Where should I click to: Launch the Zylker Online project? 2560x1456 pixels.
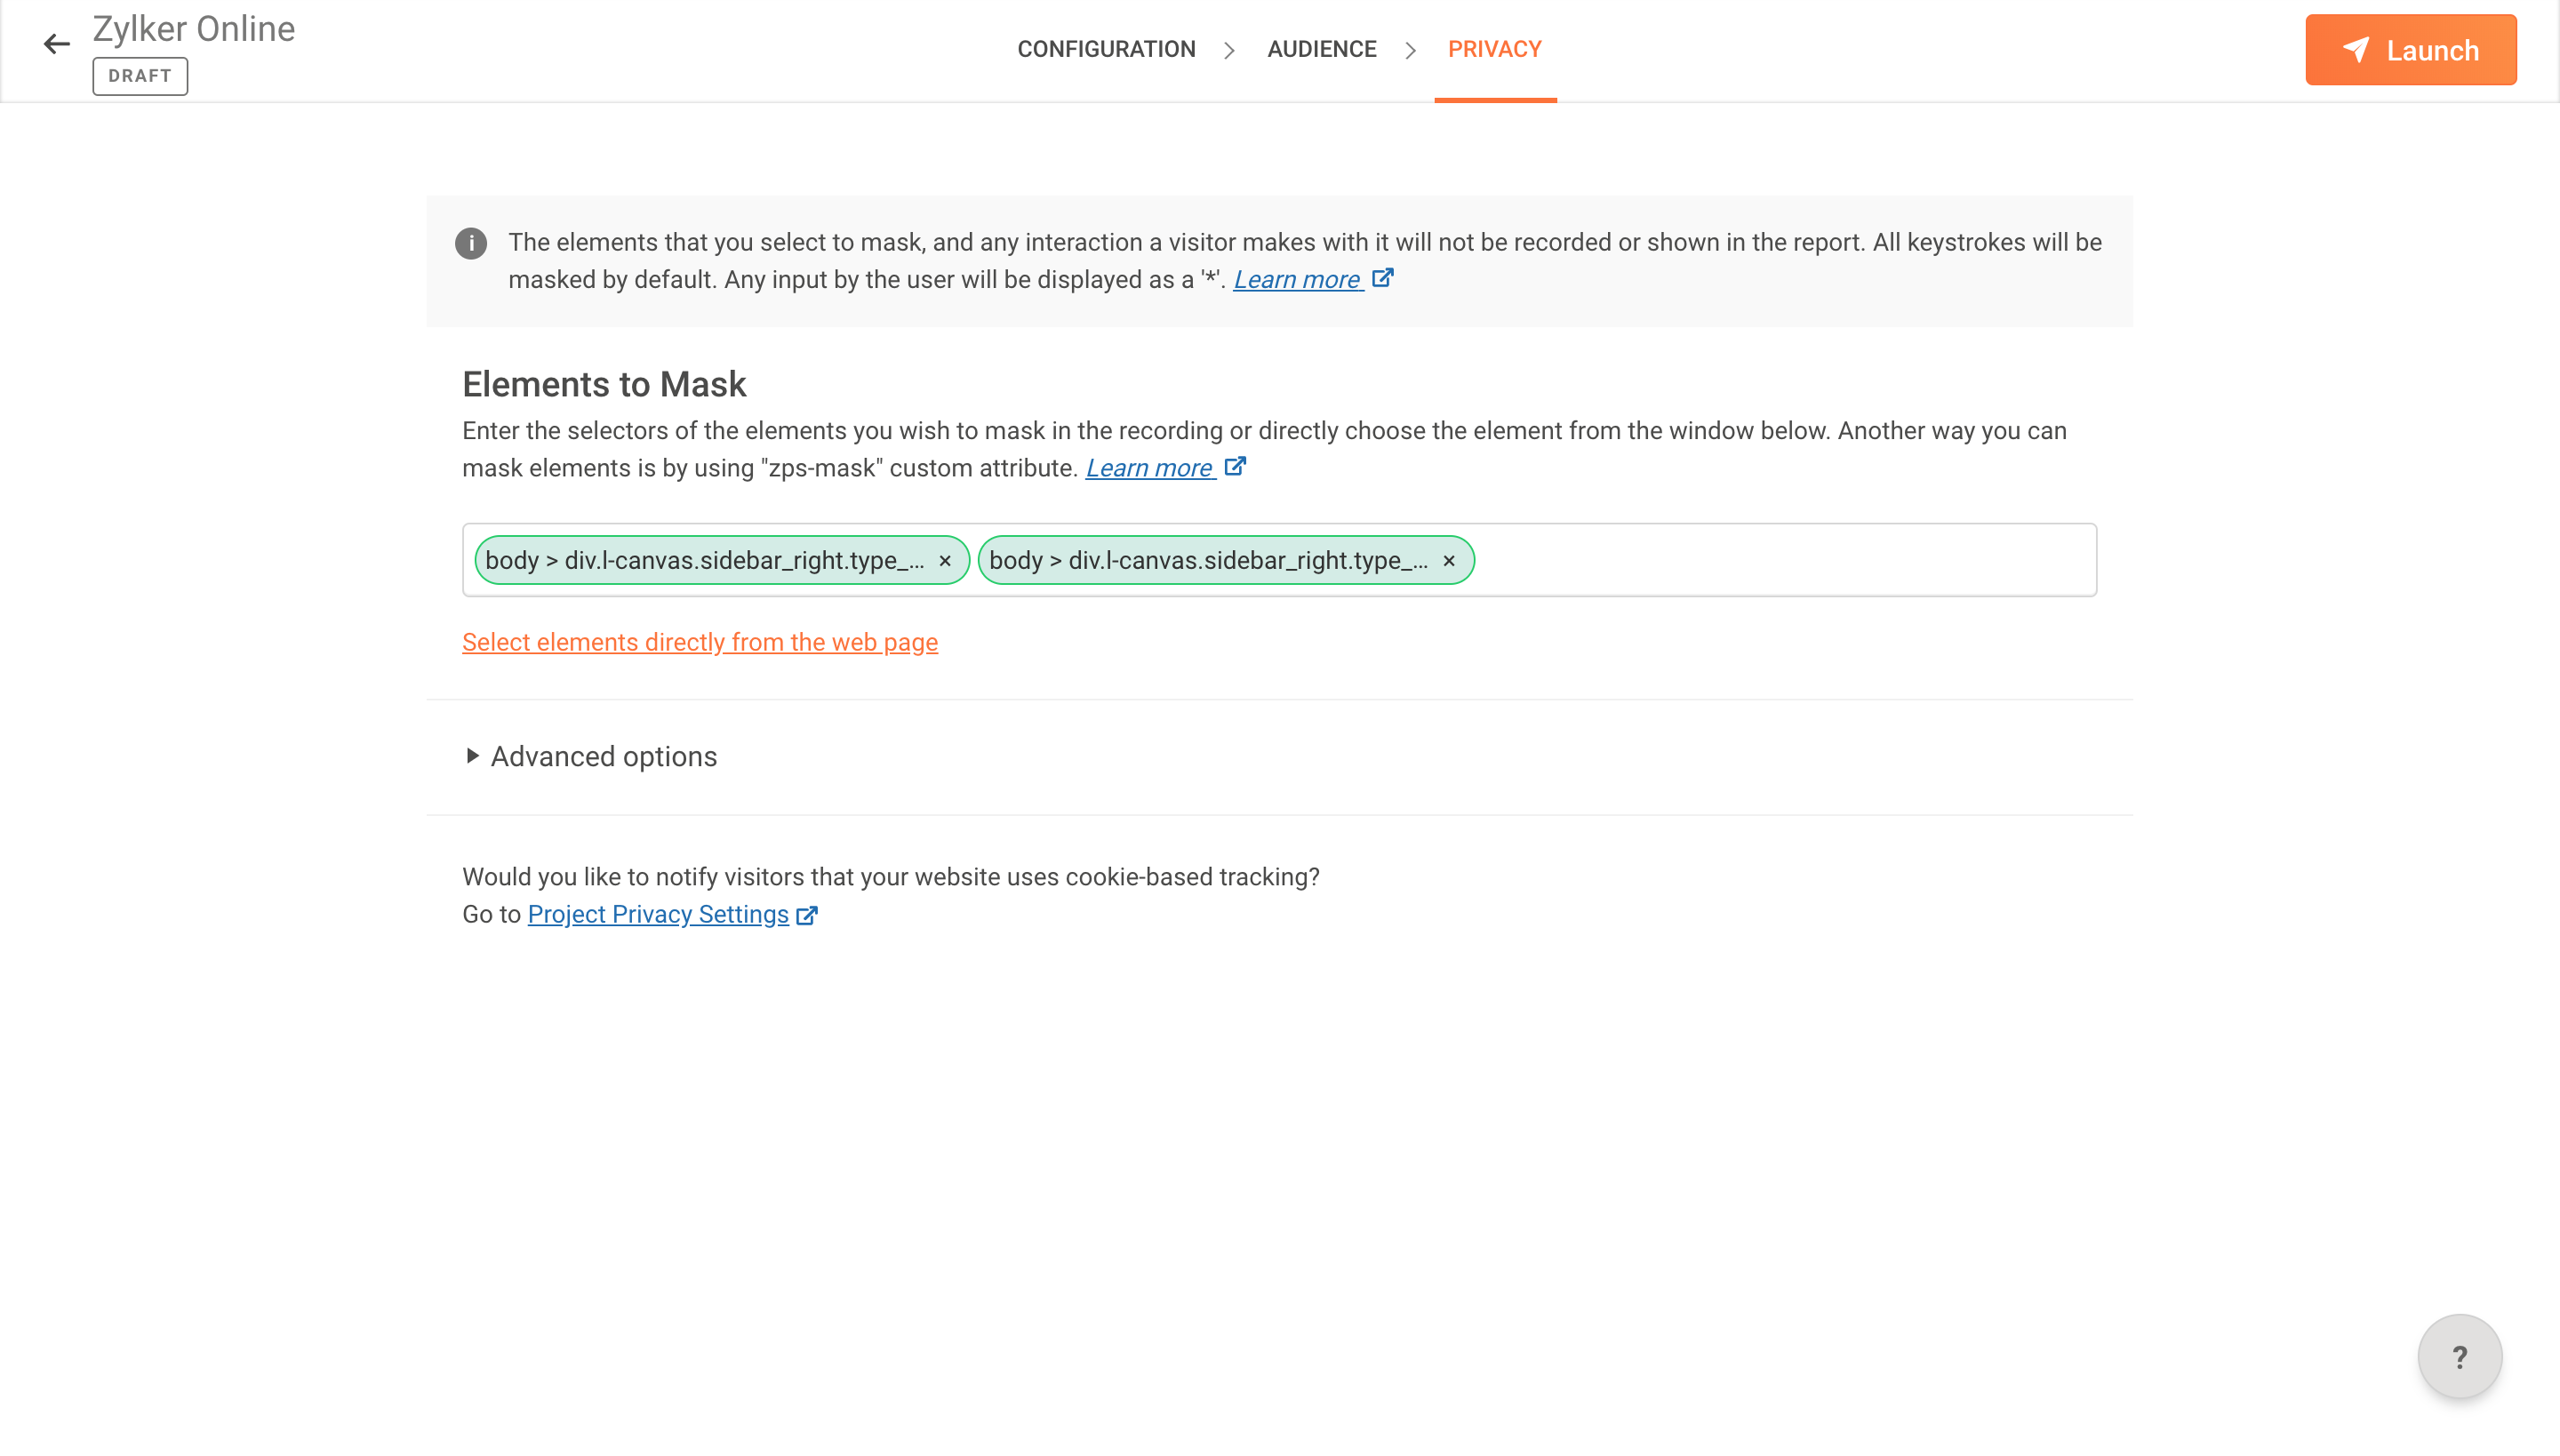click(x=2411, y=50)
